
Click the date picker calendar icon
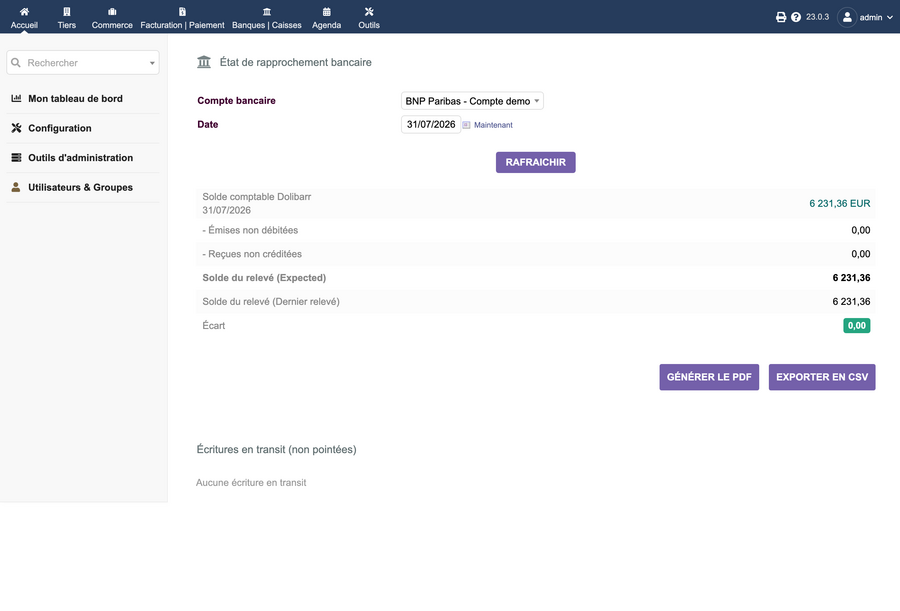(x=466, y=125)
